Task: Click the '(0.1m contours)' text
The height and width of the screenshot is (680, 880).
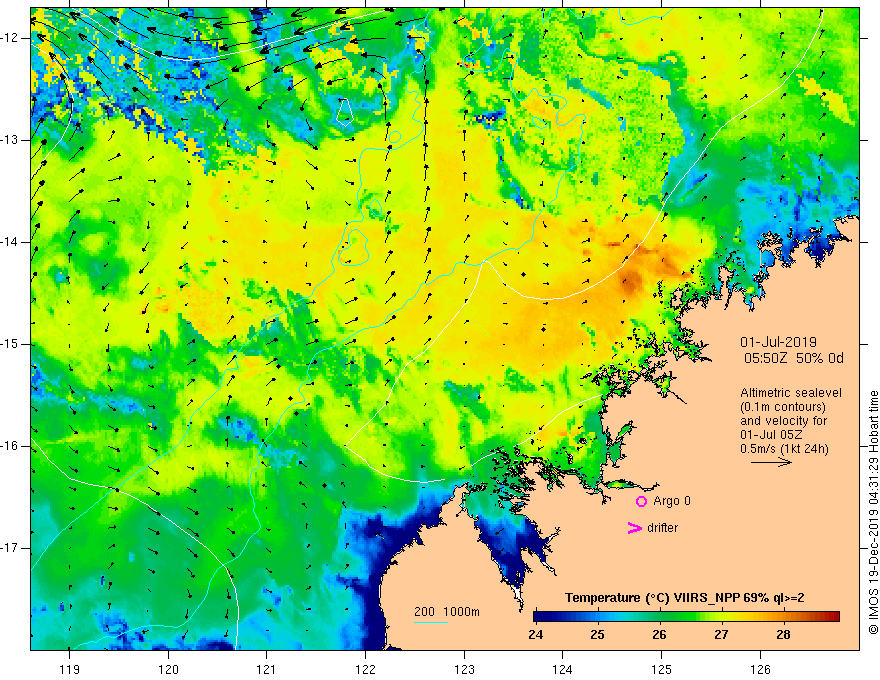Action: point(783,407)
